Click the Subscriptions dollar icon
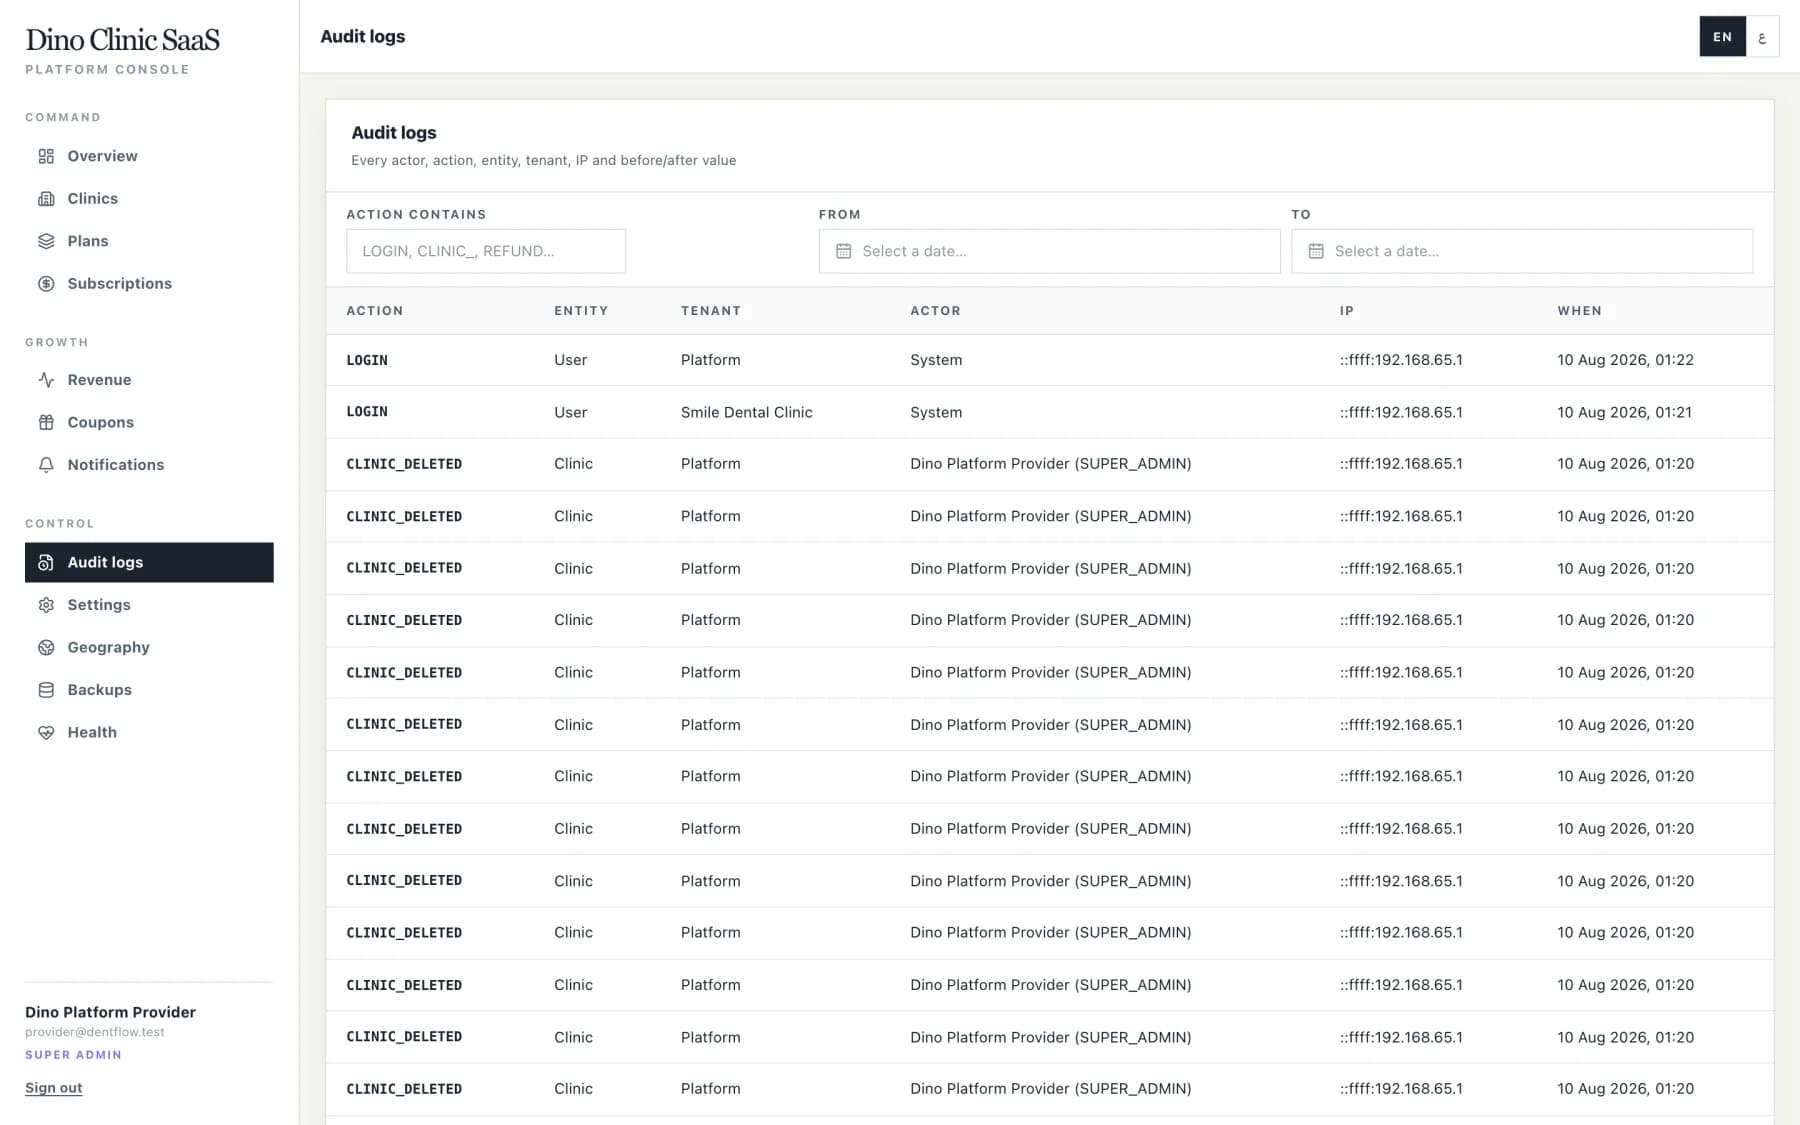This screenshot has height=1125, width=1800. point(46,284)
